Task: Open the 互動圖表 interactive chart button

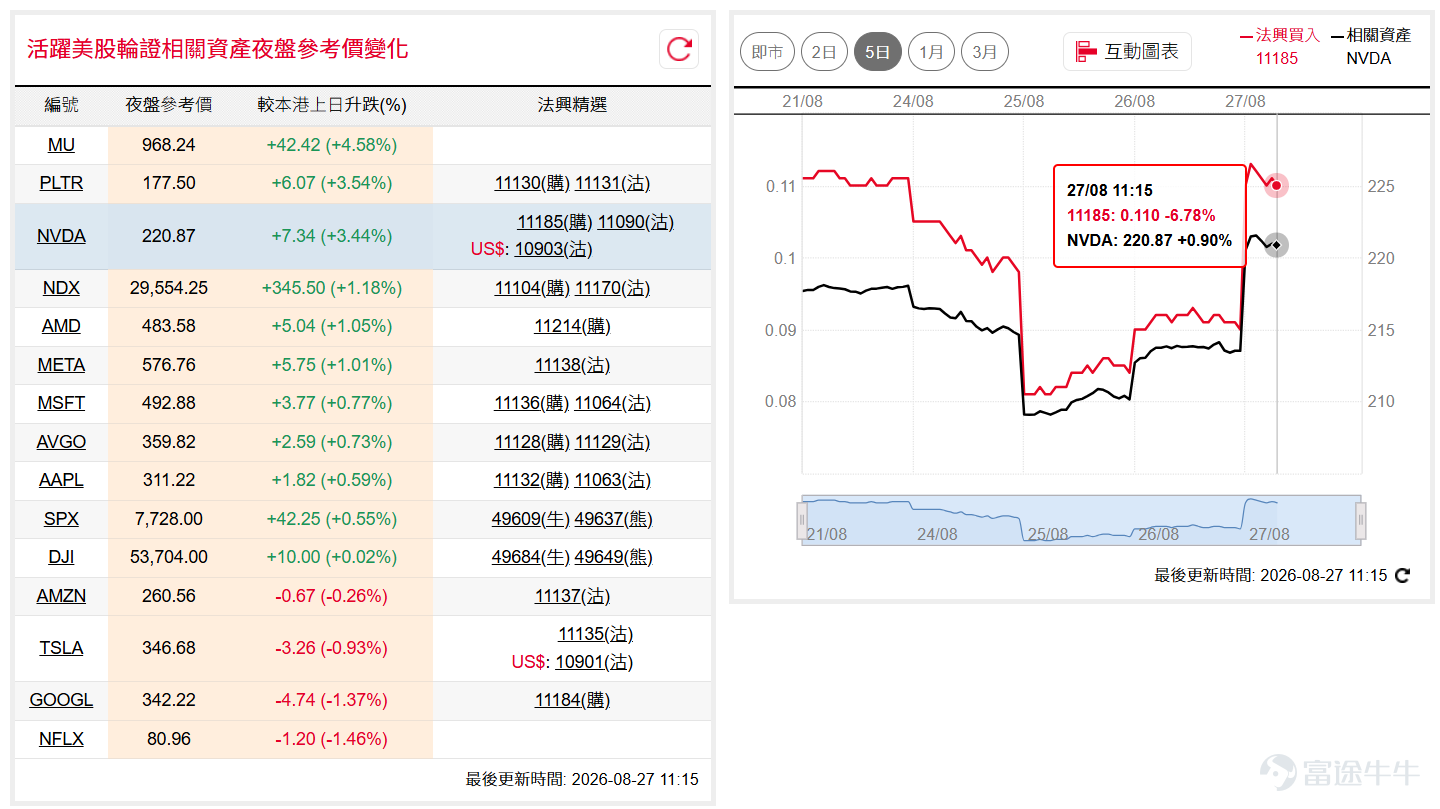Action: pyautogui.click(x=1127, y=51)
